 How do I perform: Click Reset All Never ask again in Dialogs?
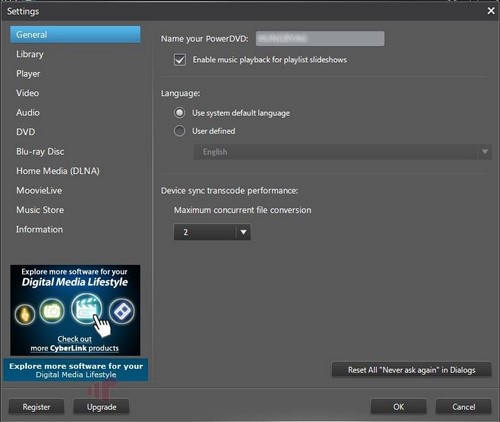coord(412,370)
